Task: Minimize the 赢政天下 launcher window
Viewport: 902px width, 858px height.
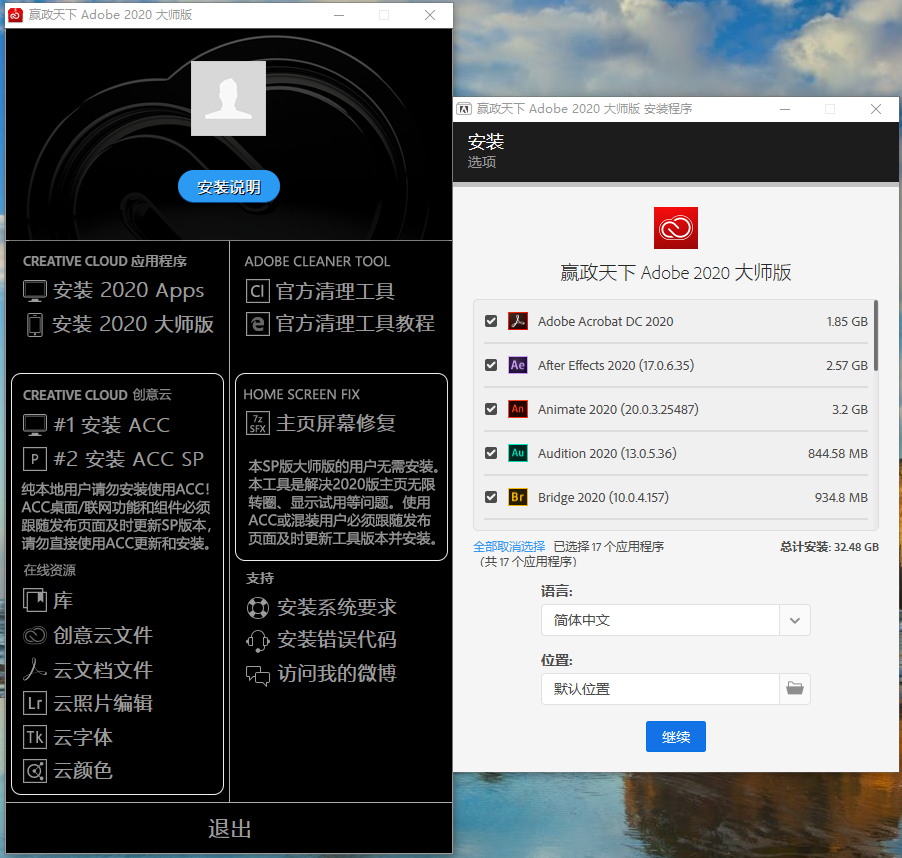Action: (339, 15)
